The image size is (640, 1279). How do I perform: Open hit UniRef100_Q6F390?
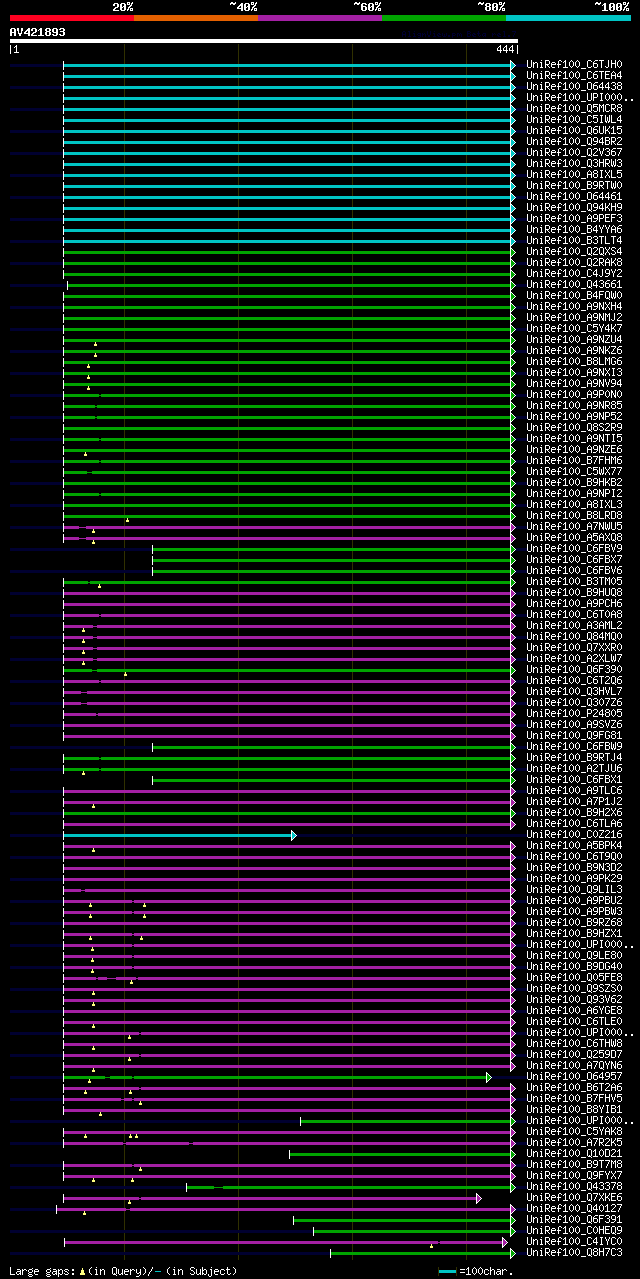point(574,669)
